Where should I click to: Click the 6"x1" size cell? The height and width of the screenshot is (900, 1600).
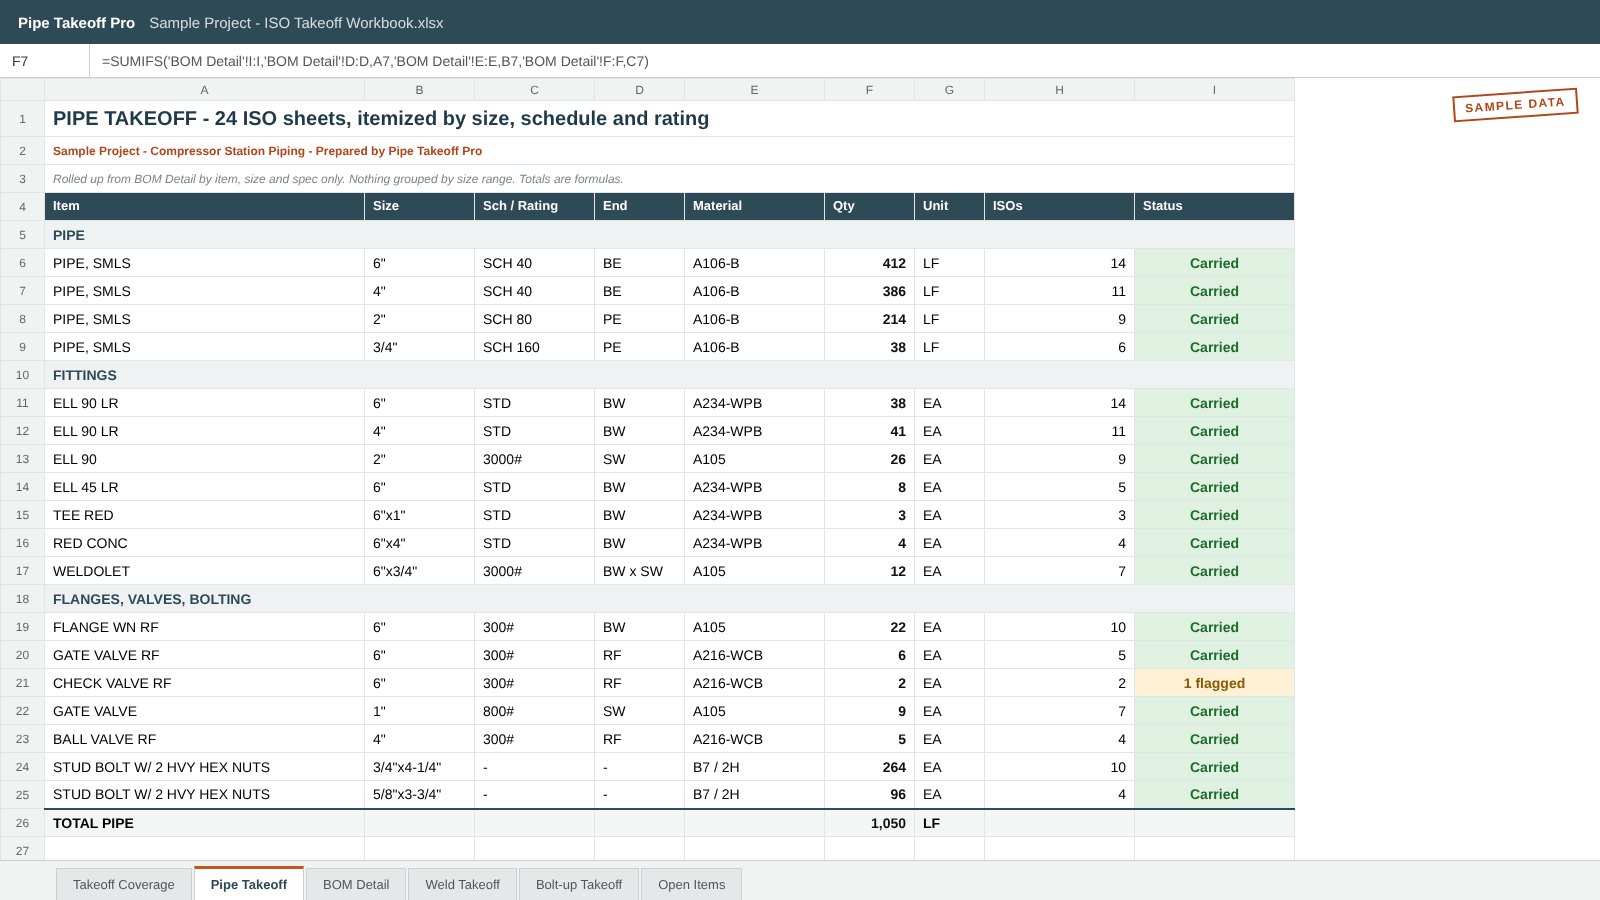tap(420, 515)
